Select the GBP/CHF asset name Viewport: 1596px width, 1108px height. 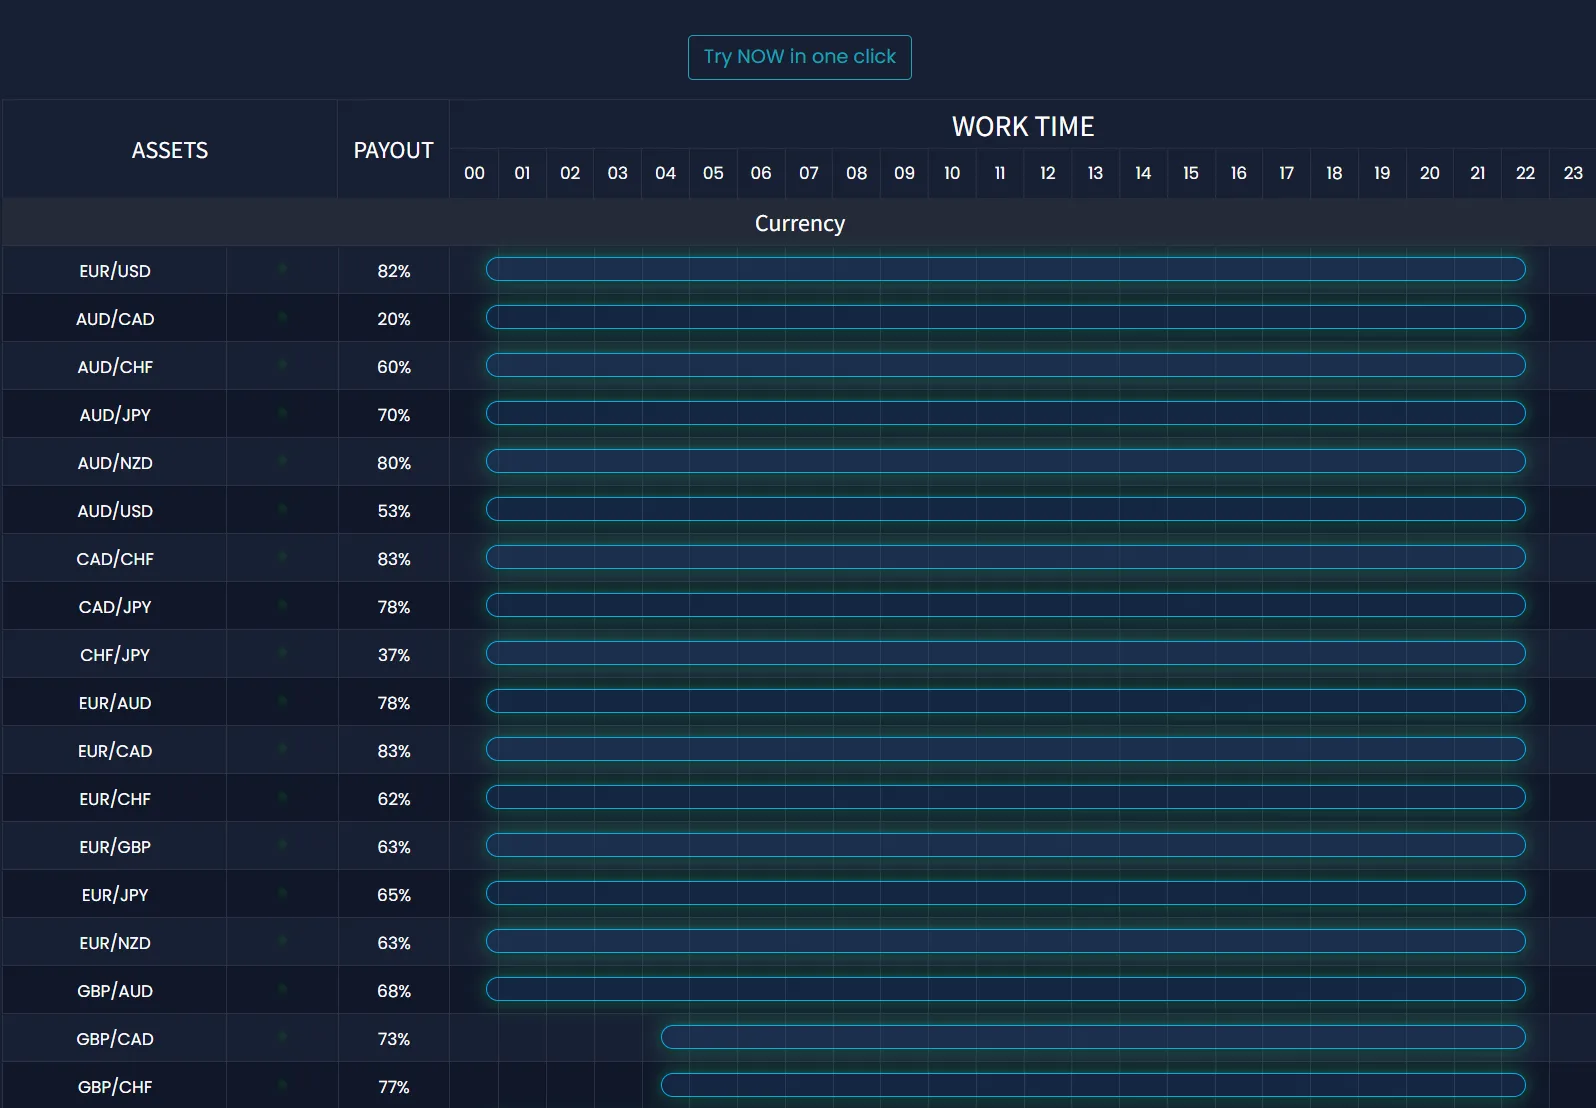coord(115,1087)
